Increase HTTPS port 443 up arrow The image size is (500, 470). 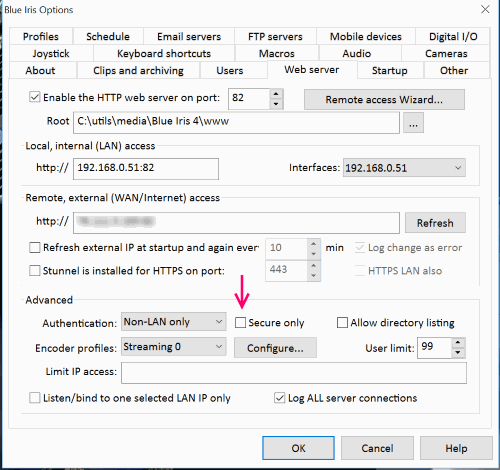click(313, 266)
